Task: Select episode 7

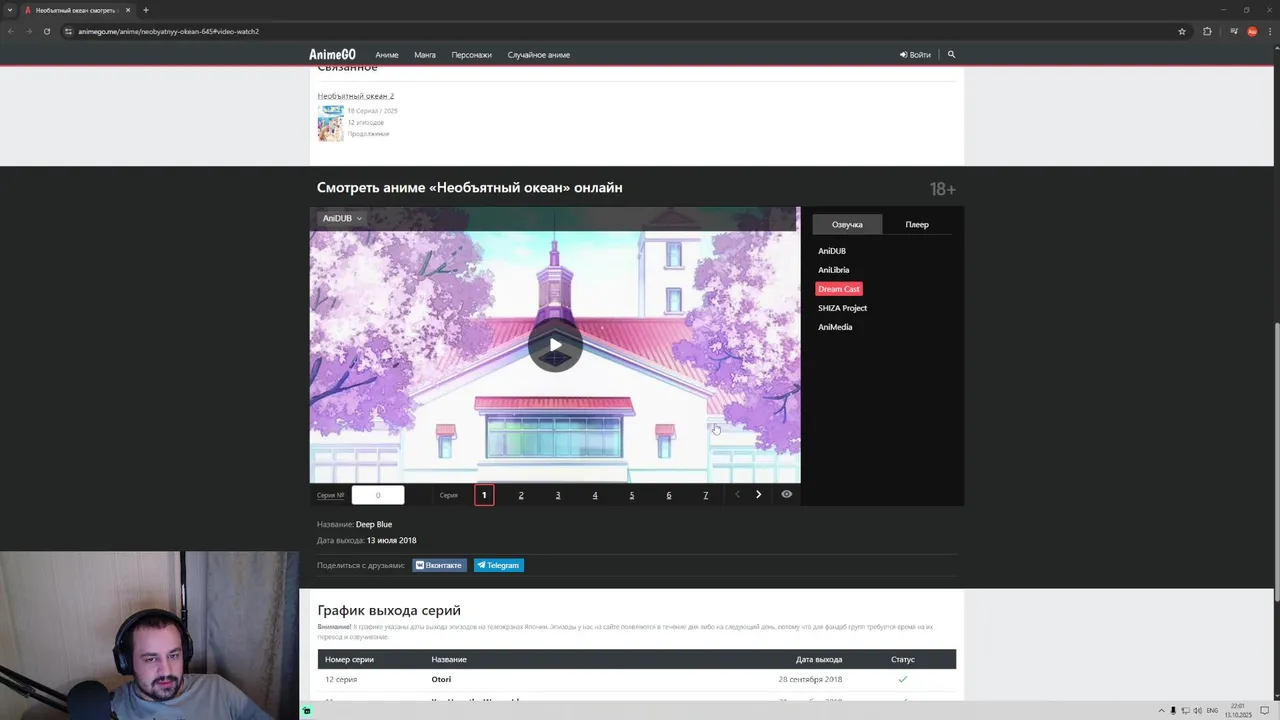Action: click(706, 495)
